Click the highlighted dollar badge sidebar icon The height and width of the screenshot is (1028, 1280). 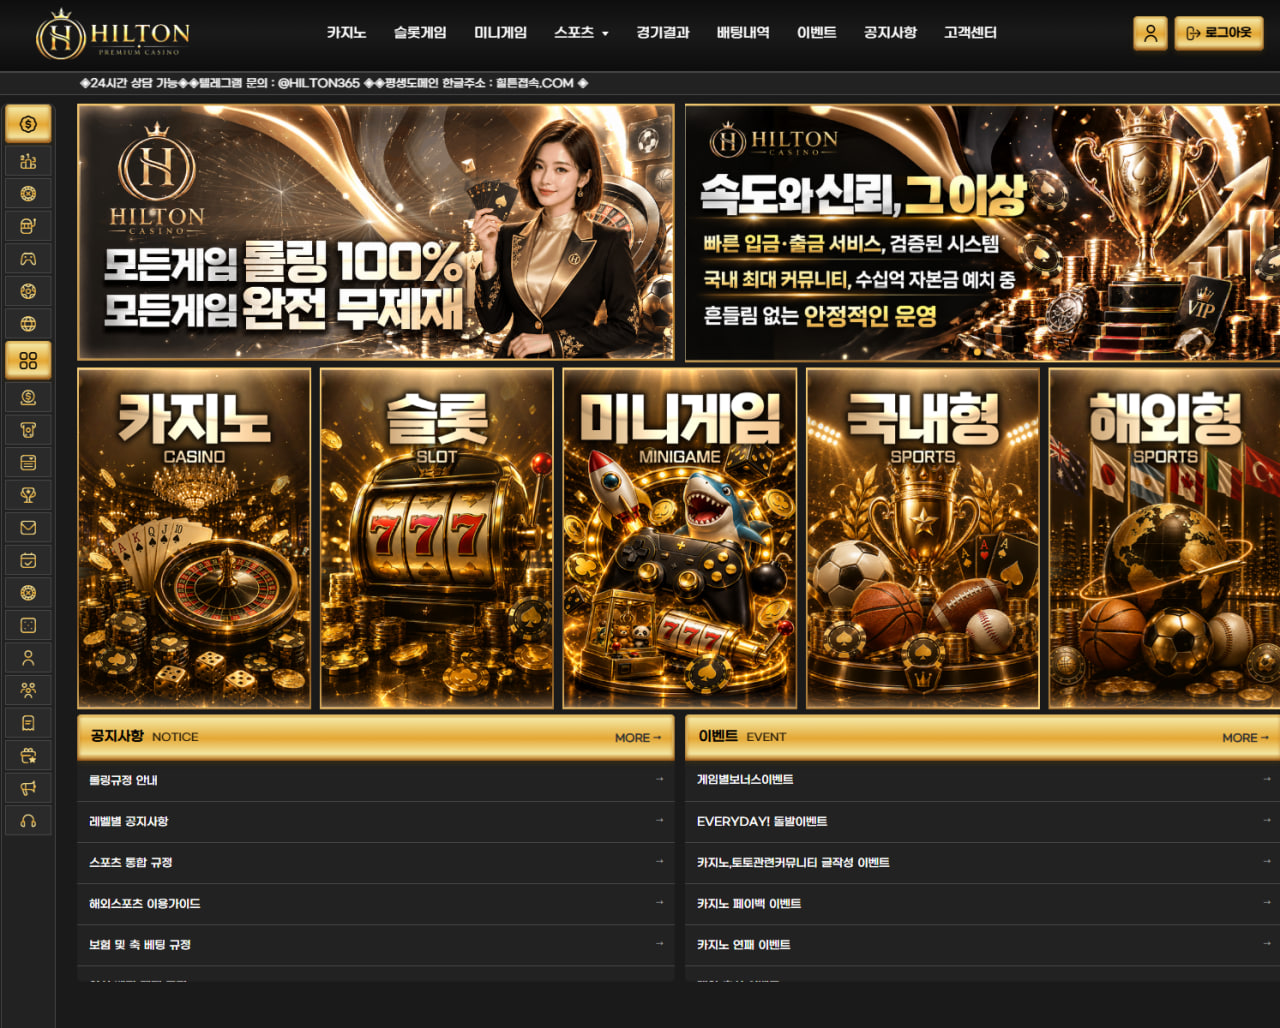(28, 124)
